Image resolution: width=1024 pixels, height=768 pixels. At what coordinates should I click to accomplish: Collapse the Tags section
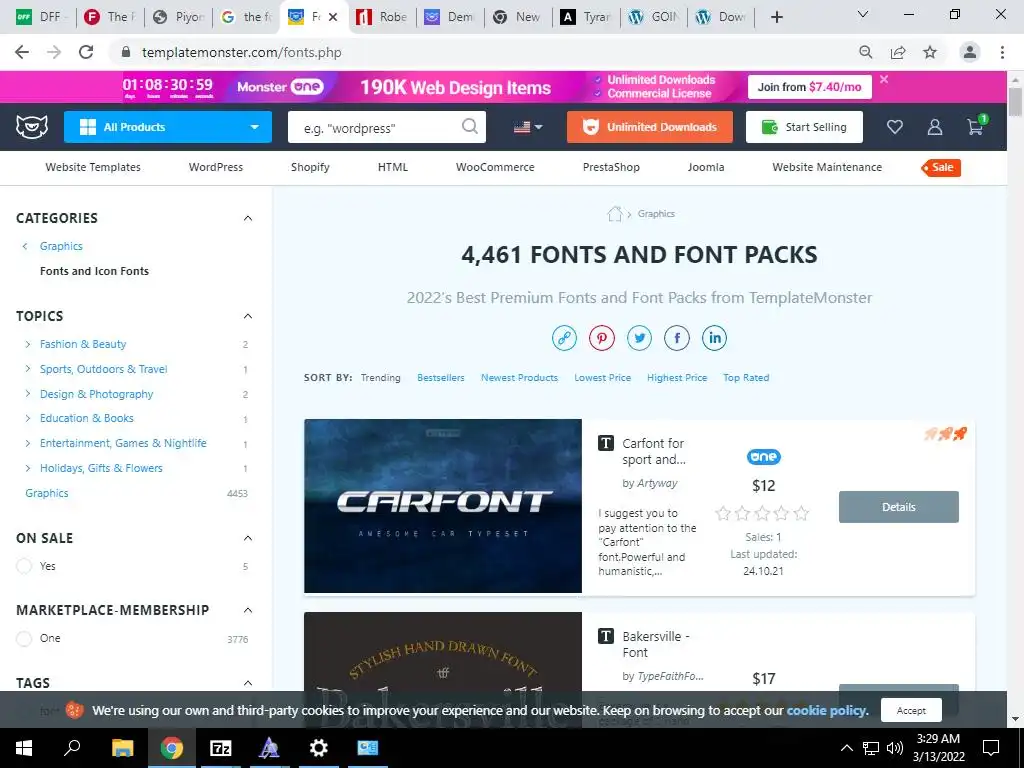click(248, 683)
